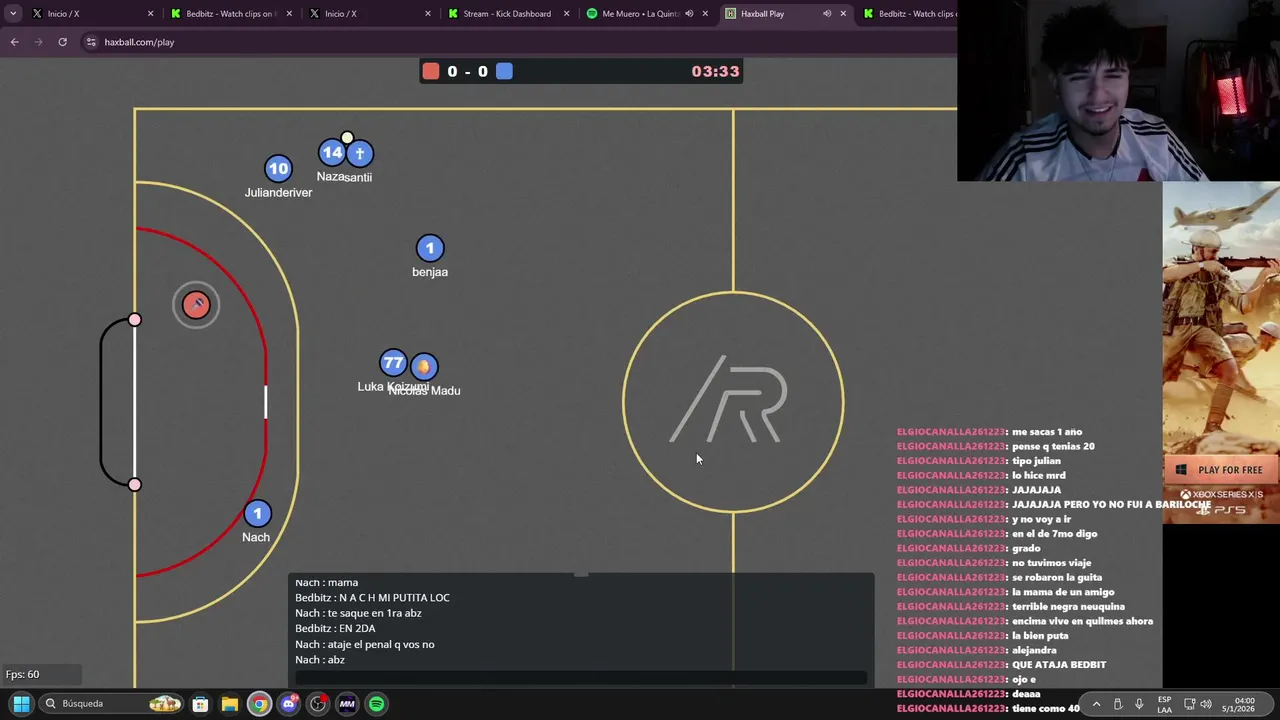Reload the haxball page
The width and height of the screenshot is (1280, 720).
[62, 42]
